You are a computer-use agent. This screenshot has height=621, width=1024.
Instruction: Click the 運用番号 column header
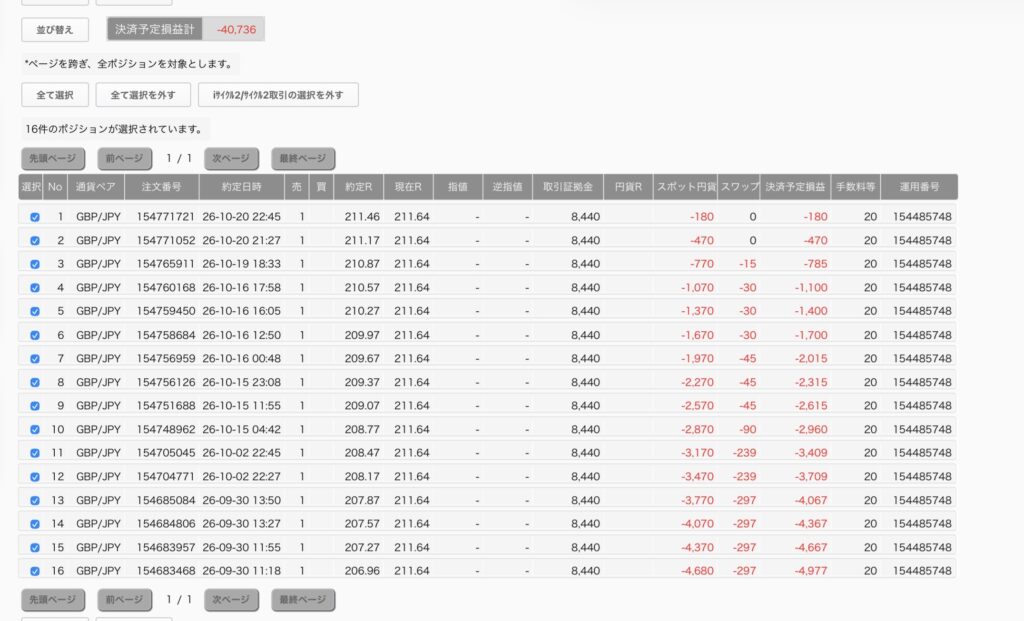(920, 187)
